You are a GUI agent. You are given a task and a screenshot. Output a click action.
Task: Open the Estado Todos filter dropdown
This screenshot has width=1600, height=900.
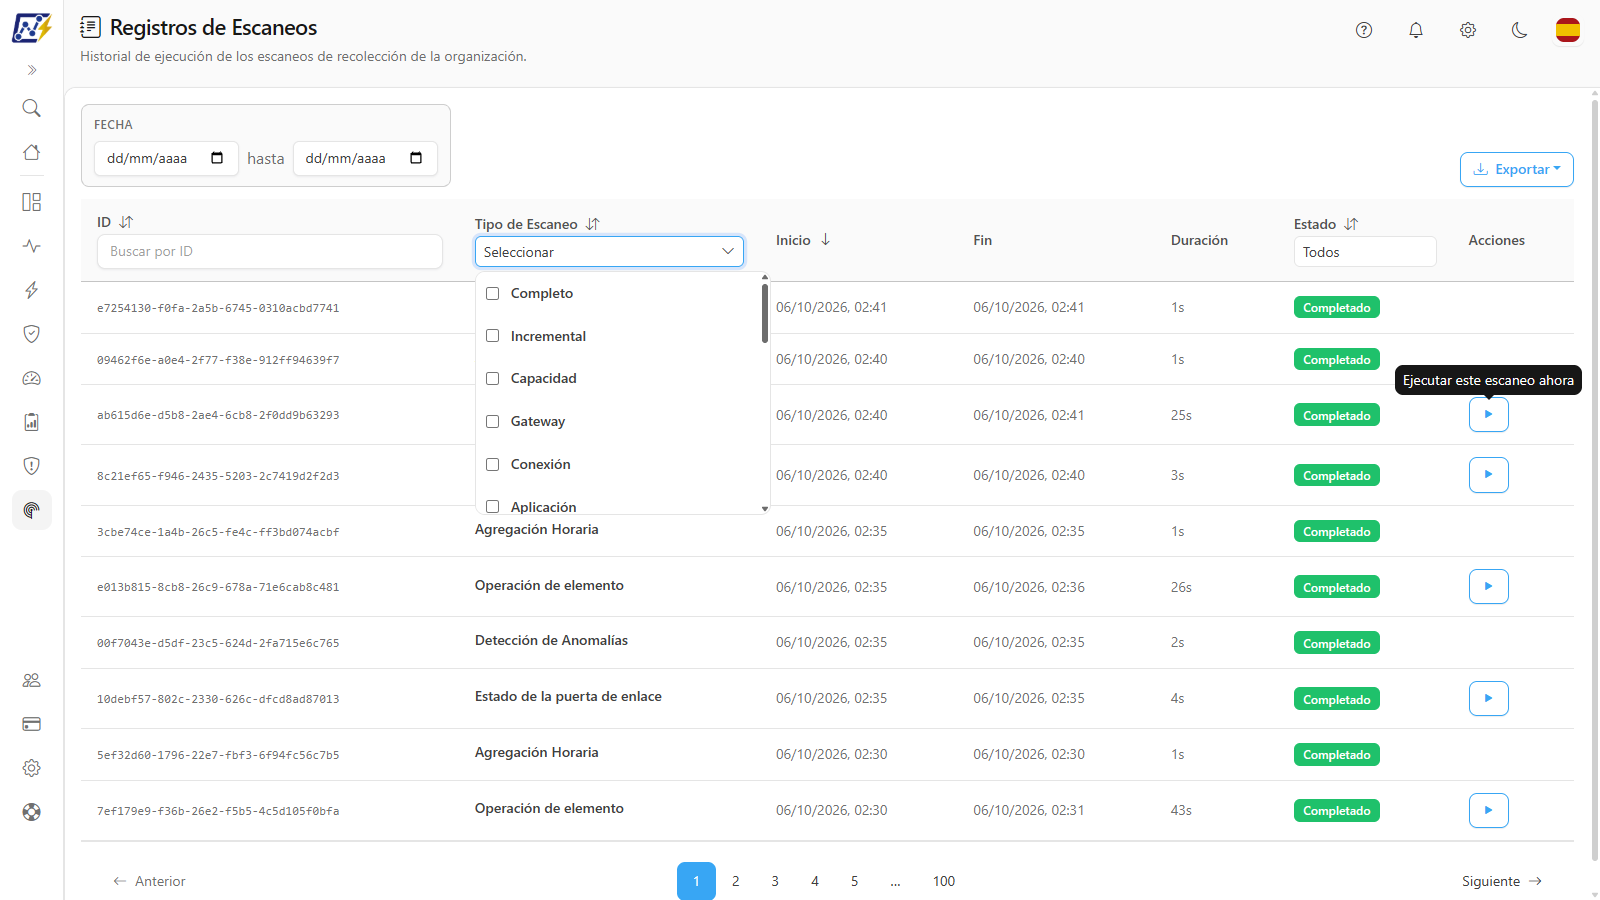tap(1365, 252)
